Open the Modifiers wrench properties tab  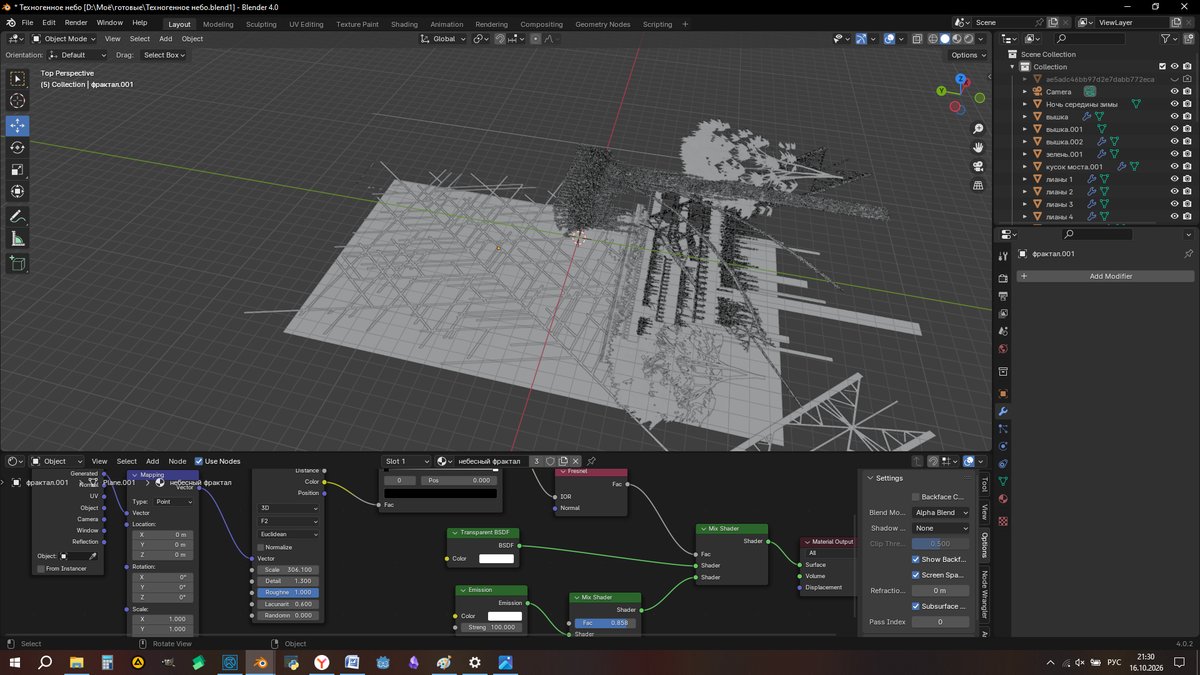coord(1003,411)
